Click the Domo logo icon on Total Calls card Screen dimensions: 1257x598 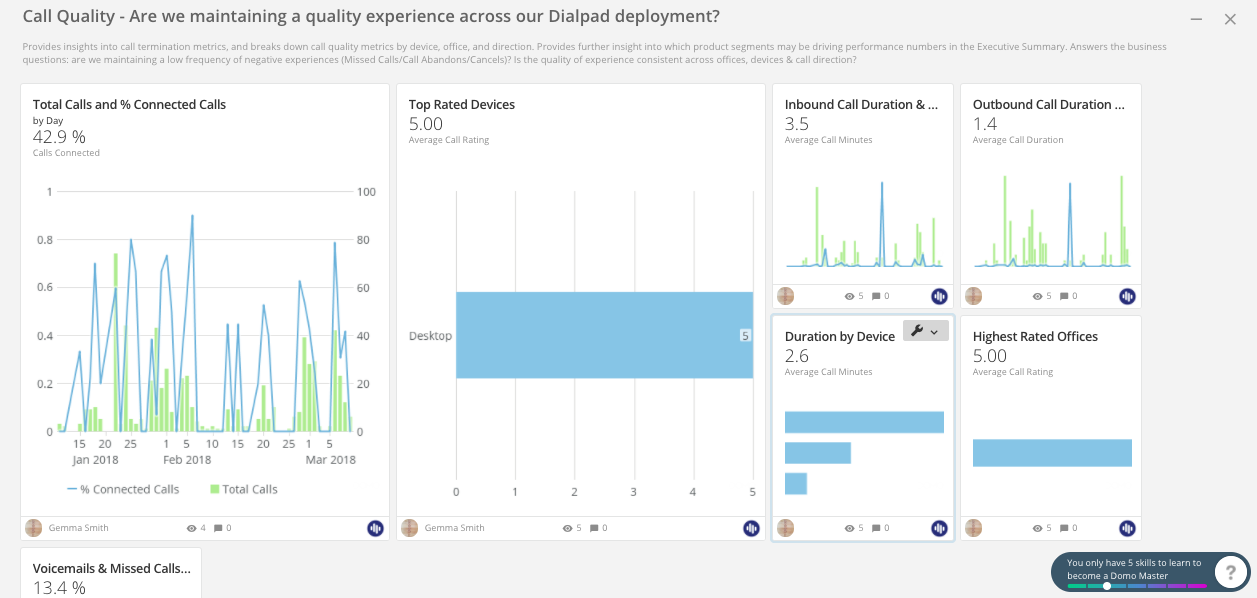(x=375, y=528)
